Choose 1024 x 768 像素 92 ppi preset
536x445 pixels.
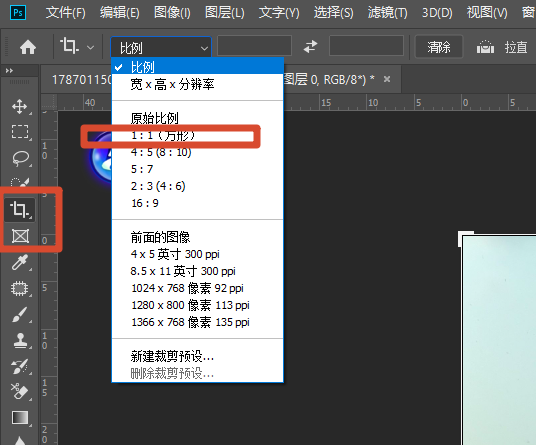pos(198,288)
